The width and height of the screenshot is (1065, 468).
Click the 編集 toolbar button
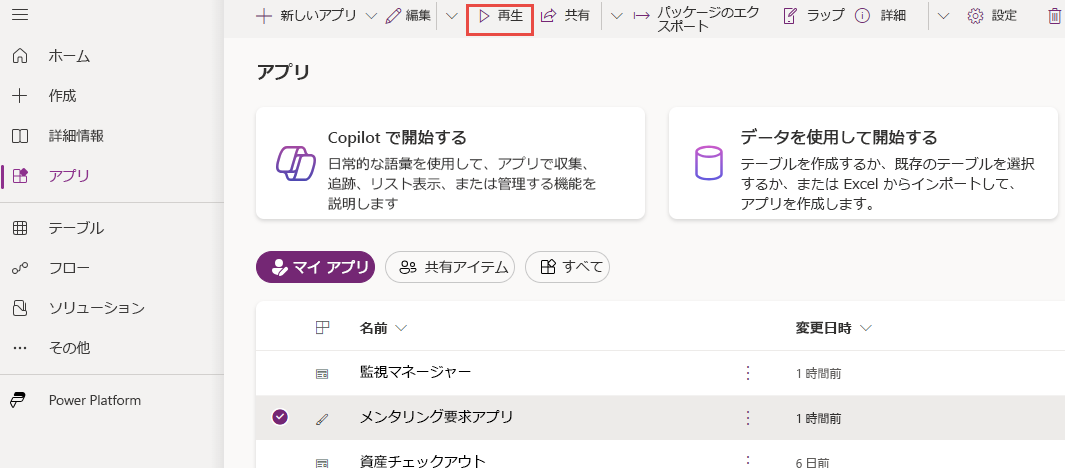[x=408, y=16]
